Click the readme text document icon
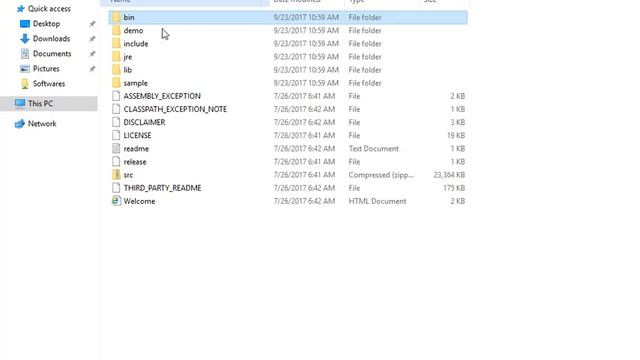This screenshot has height=360, width=640. click(x=116, y=149)
